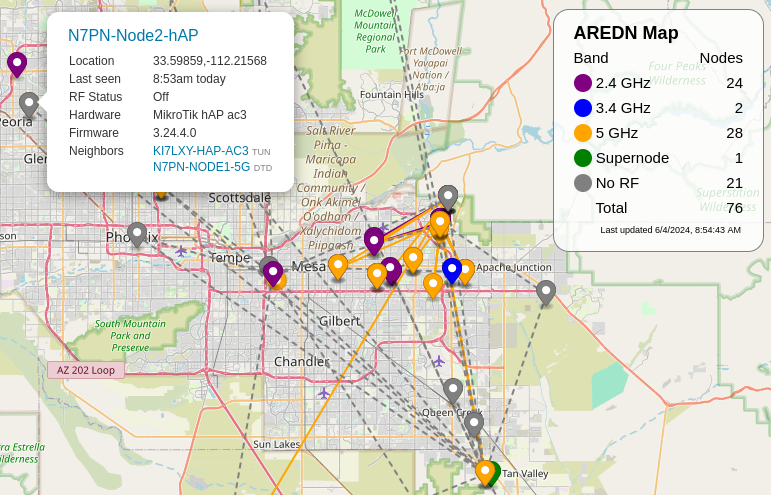Click the Last updated timestamp text
The width and height of the screenshot is (771, 495).
[x=670, y=230]
